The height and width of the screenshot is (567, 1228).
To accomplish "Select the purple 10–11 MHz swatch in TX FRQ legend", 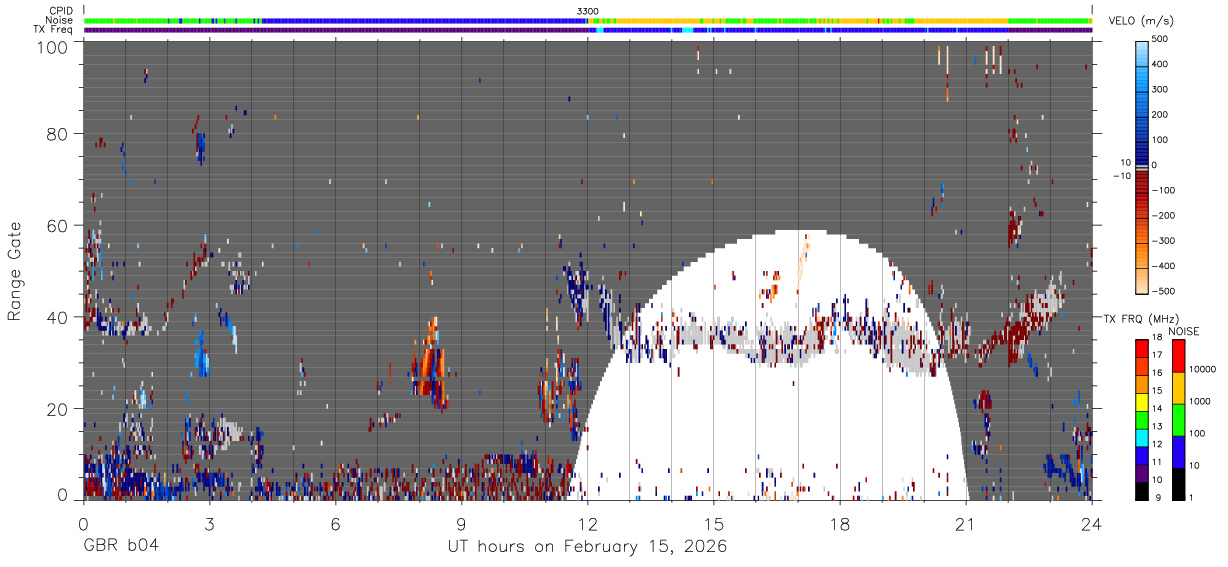I will [1143, 472].
